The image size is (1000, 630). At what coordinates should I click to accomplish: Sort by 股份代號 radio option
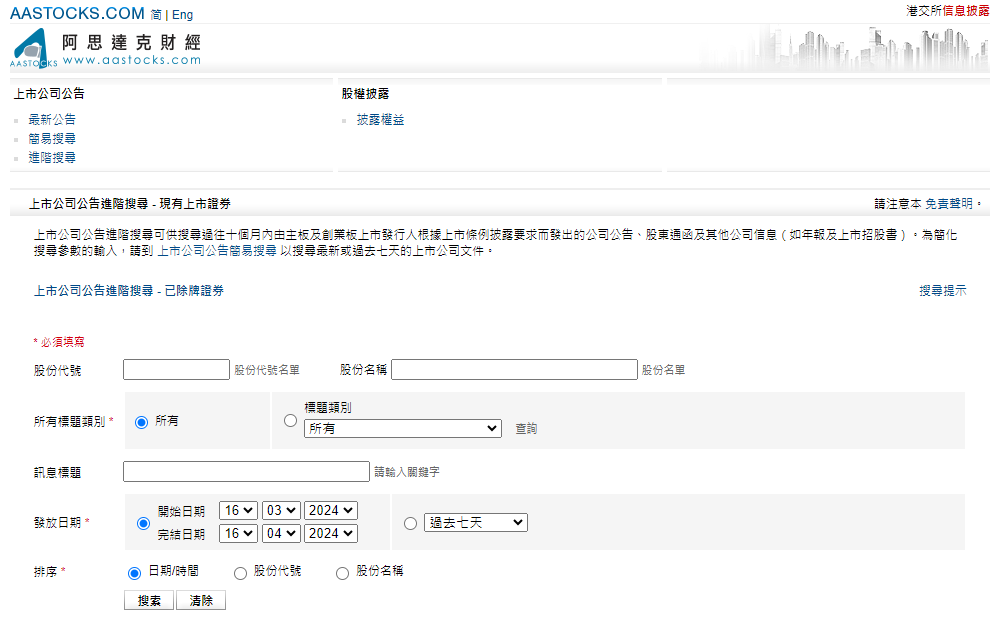[240, 573]
